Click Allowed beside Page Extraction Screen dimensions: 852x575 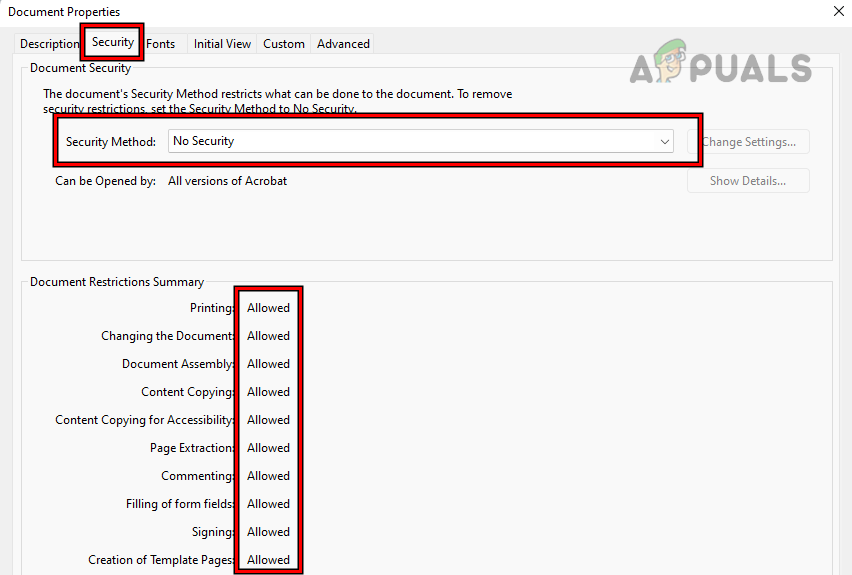pos(268,448)
